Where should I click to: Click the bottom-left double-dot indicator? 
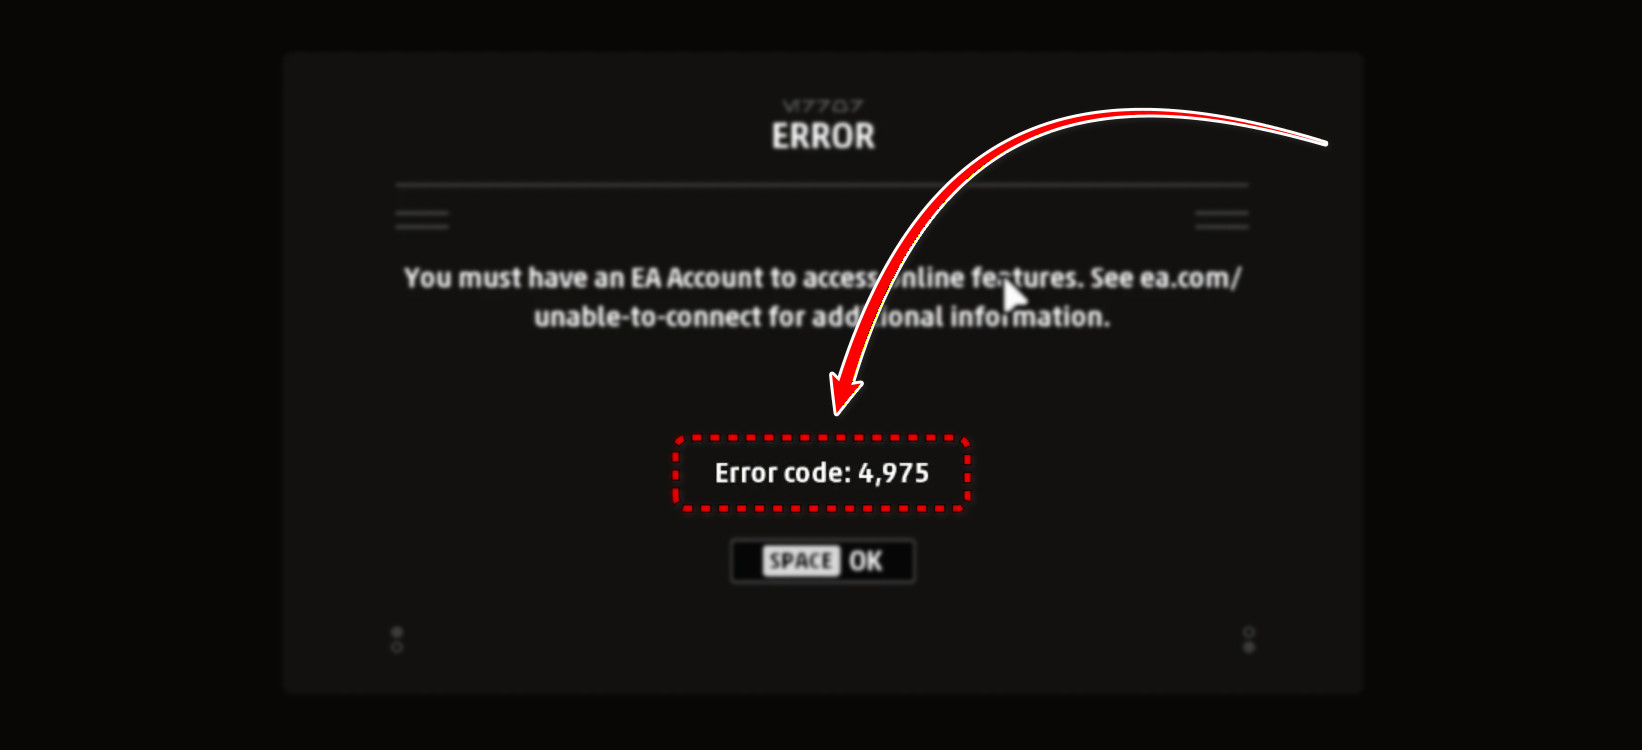tap(397, 640)
